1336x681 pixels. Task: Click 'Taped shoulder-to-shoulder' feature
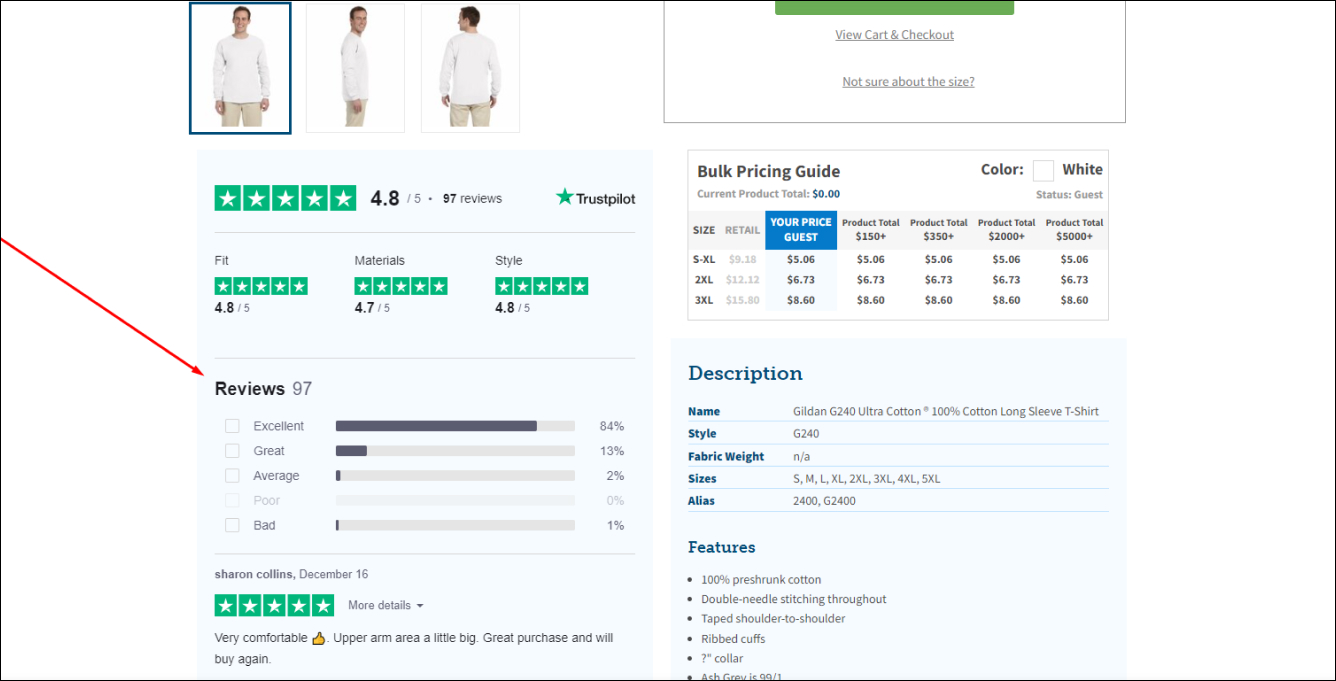click(773, 619)
